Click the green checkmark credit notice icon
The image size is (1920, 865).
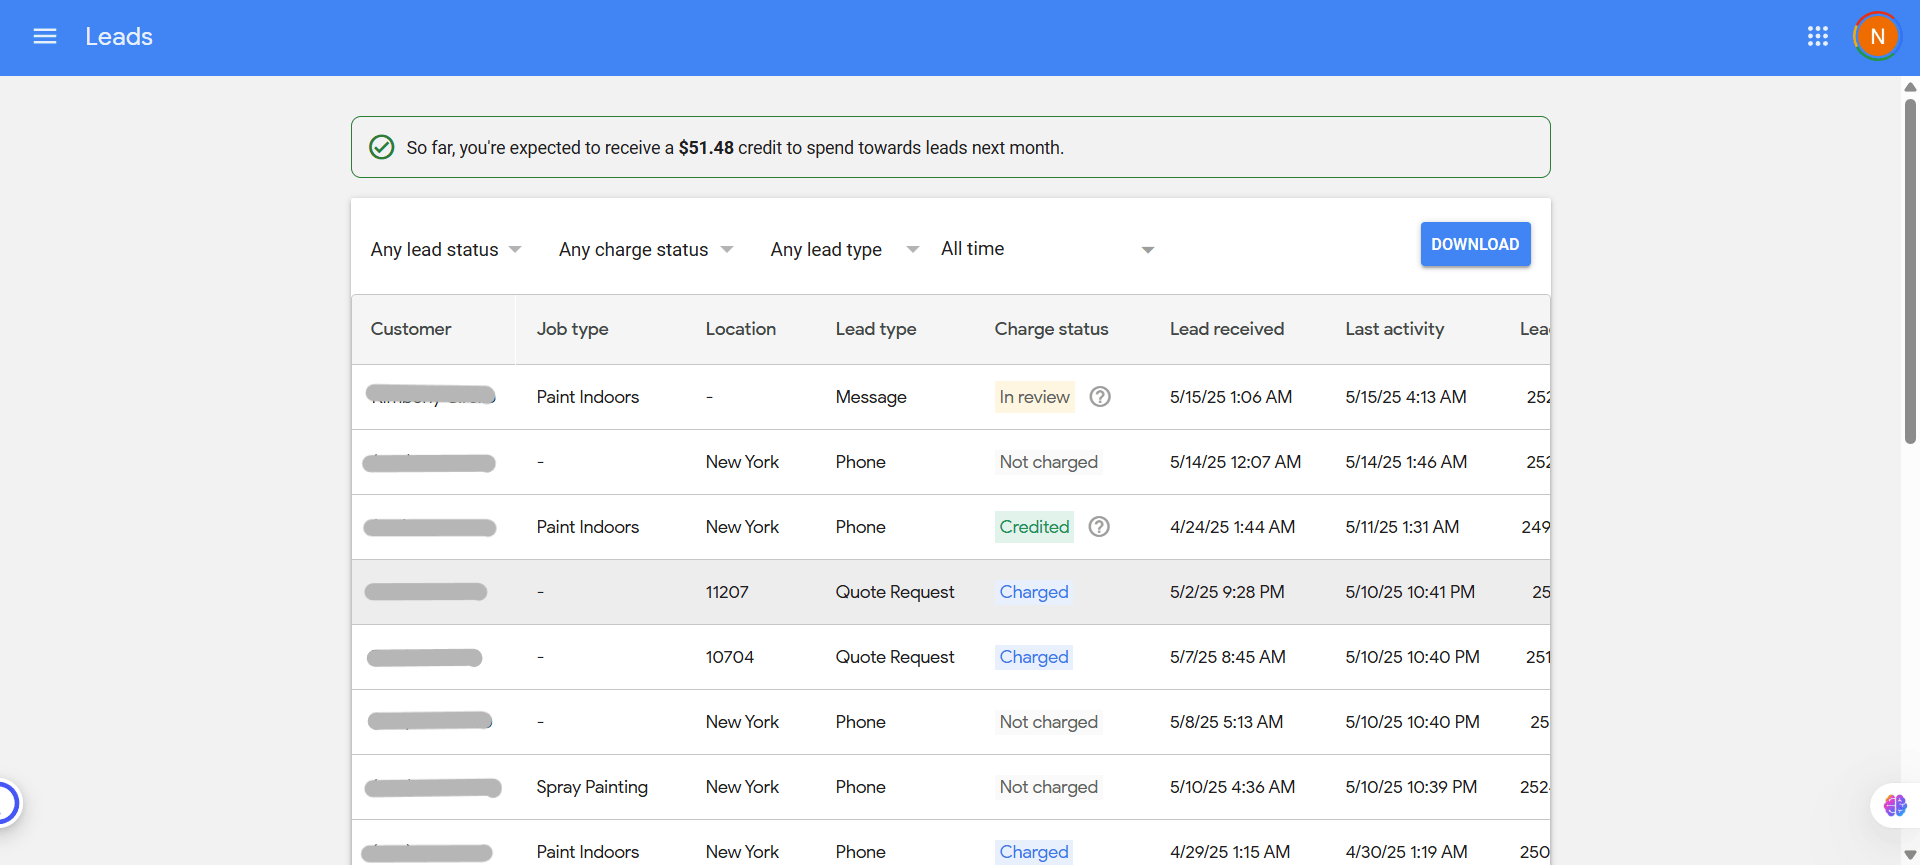tap(382, 148)
